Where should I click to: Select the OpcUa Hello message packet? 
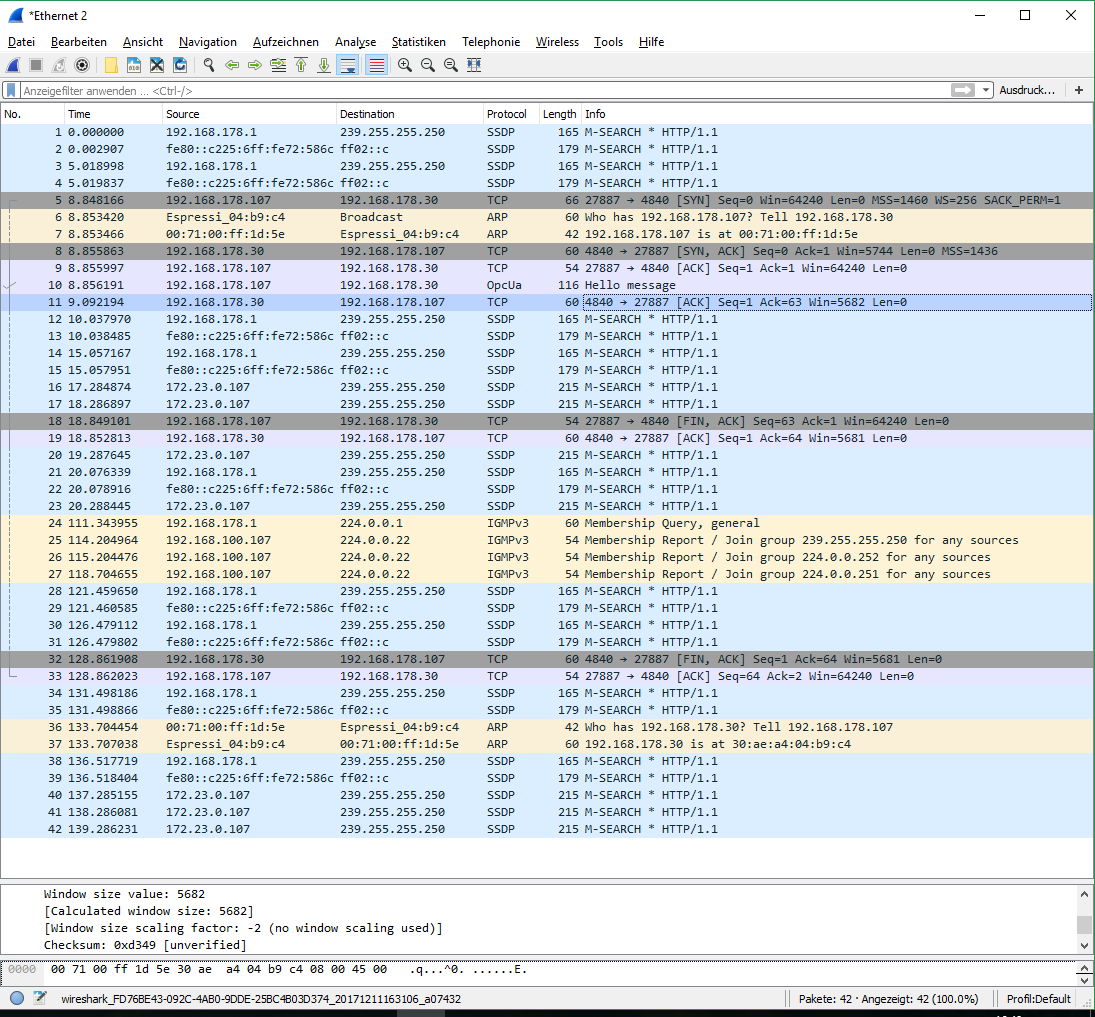pyautogui.click(x=400, y=285)
